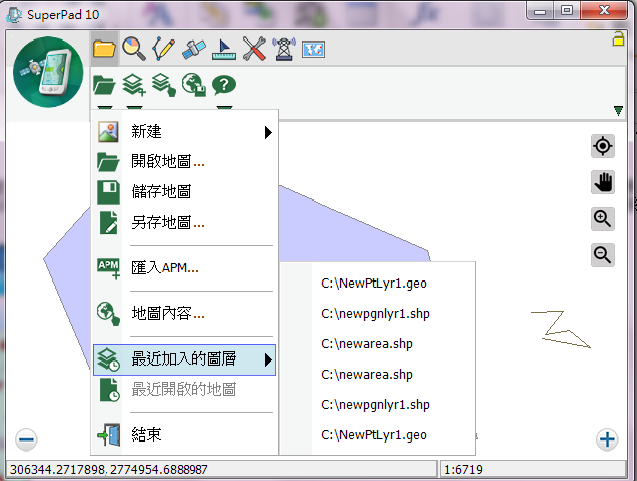Toggle the yellow padlock lock icon
Image resolution: width=637 pixels, height=481 pixels.
[x=618, y=39]
